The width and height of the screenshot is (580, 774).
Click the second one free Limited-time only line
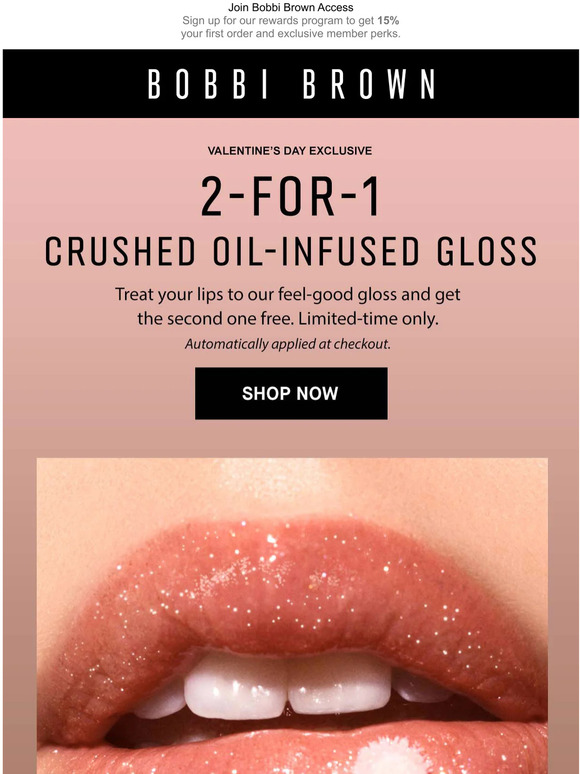click(288, 318)
